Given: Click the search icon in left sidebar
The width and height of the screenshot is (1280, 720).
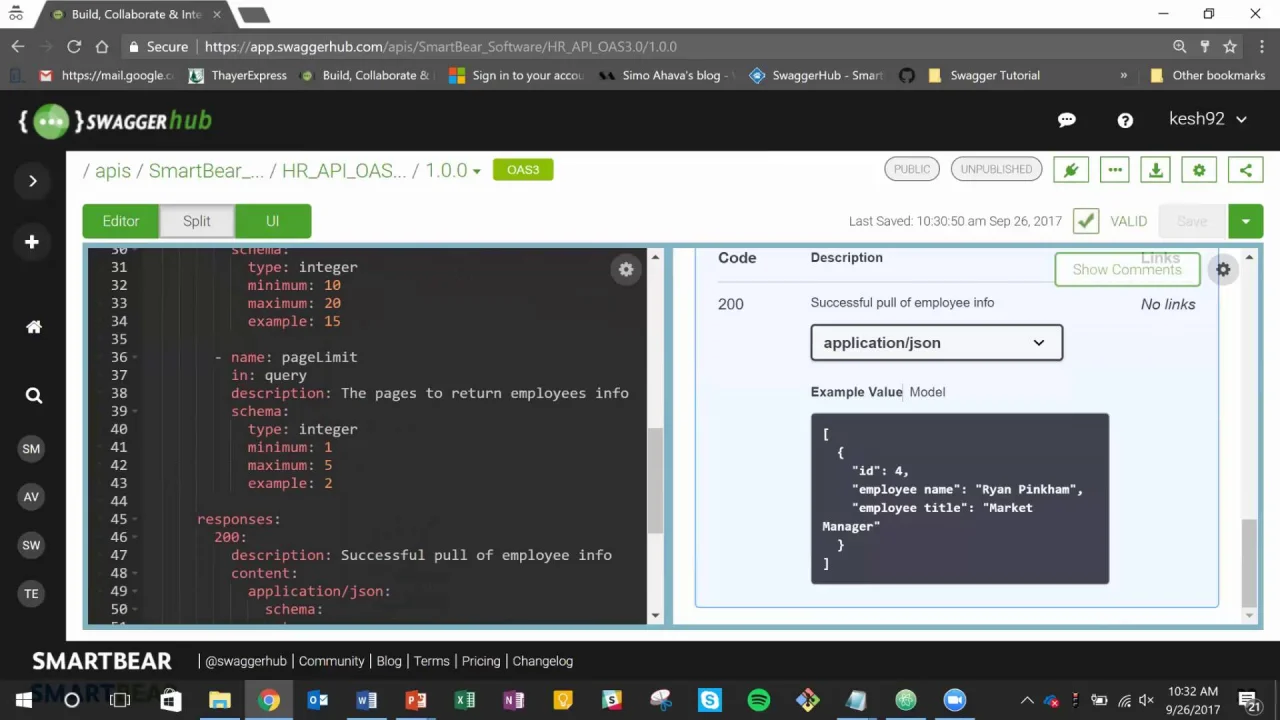Looking at the screenshot, I should pos(33,396).
